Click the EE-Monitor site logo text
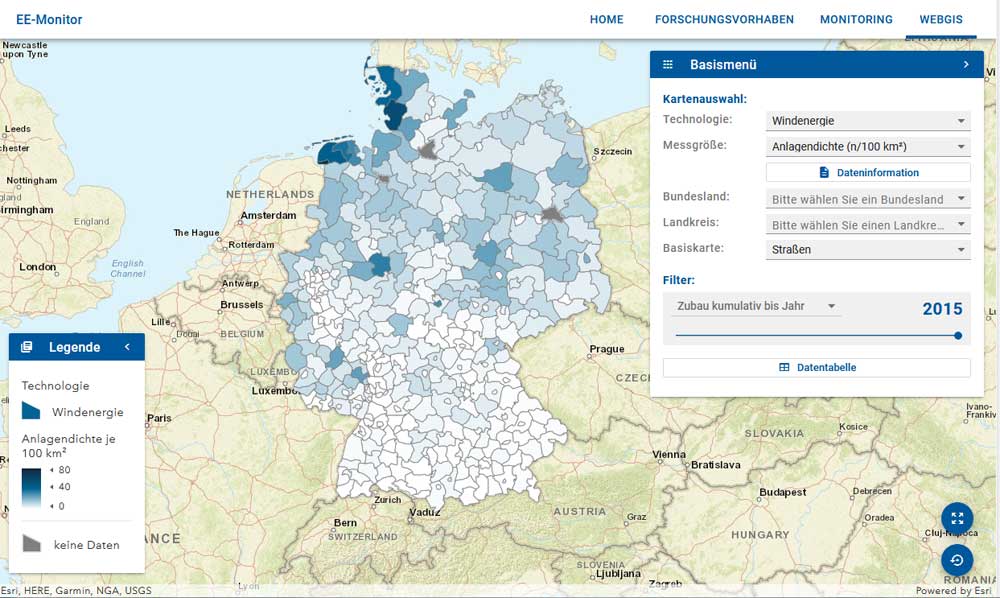This screenshot has height=598, width=1000. coord(49,20)
